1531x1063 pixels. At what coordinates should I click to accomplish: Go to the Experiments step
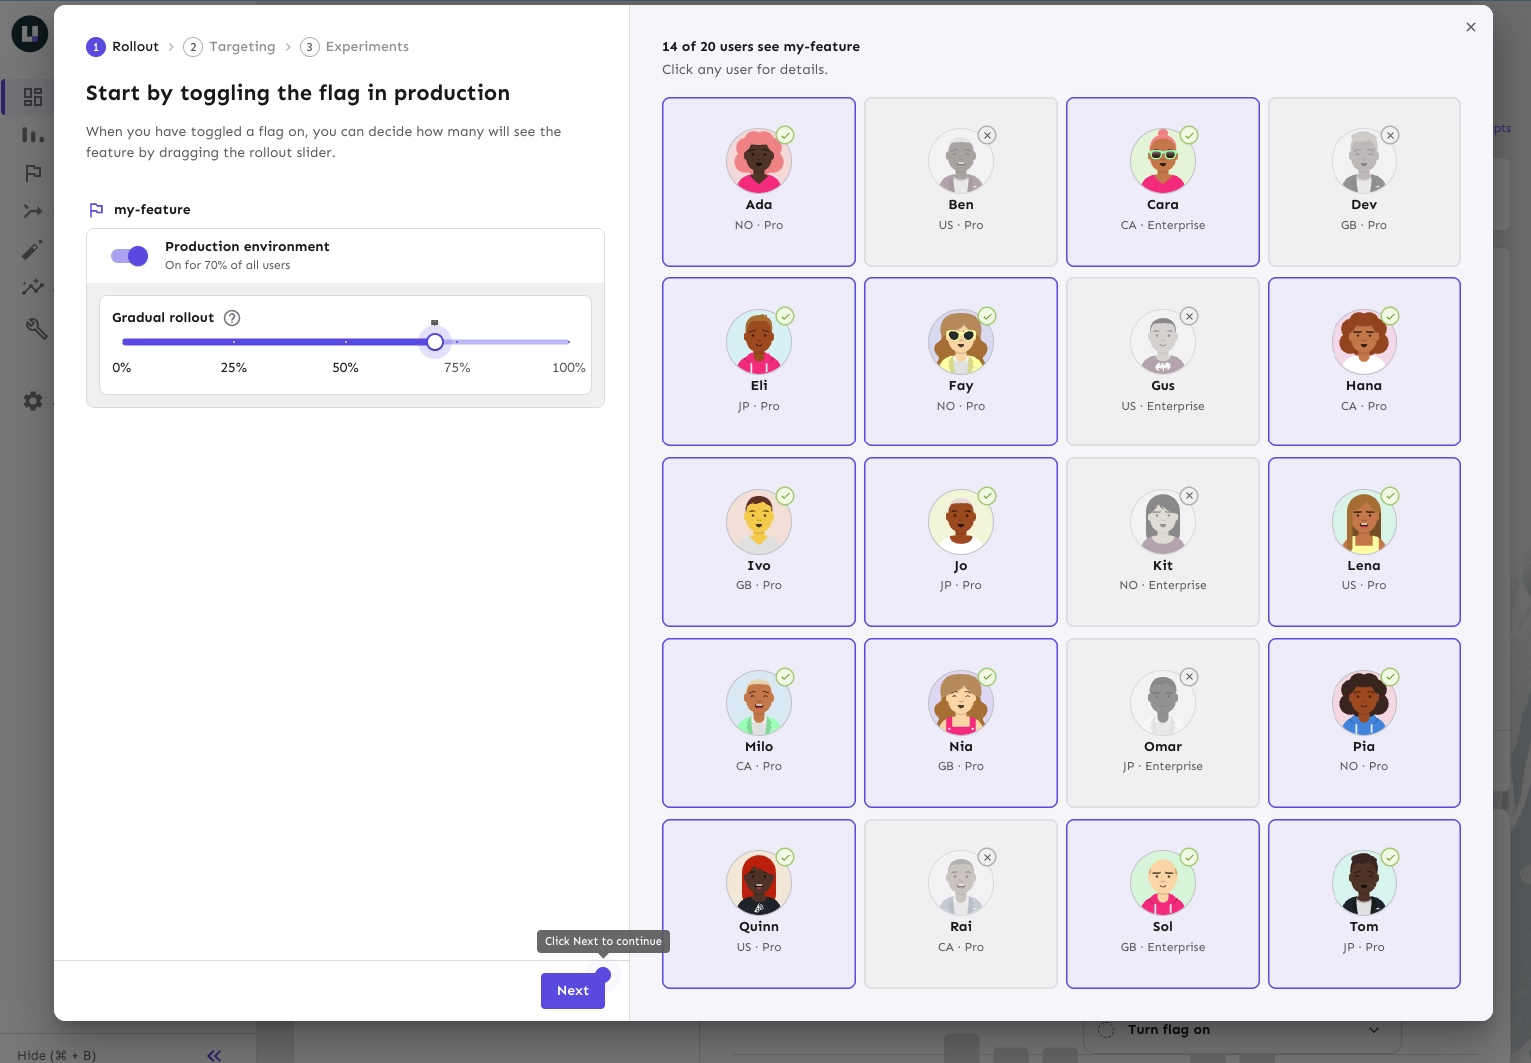pyautogui.click(x=355, y=47)
